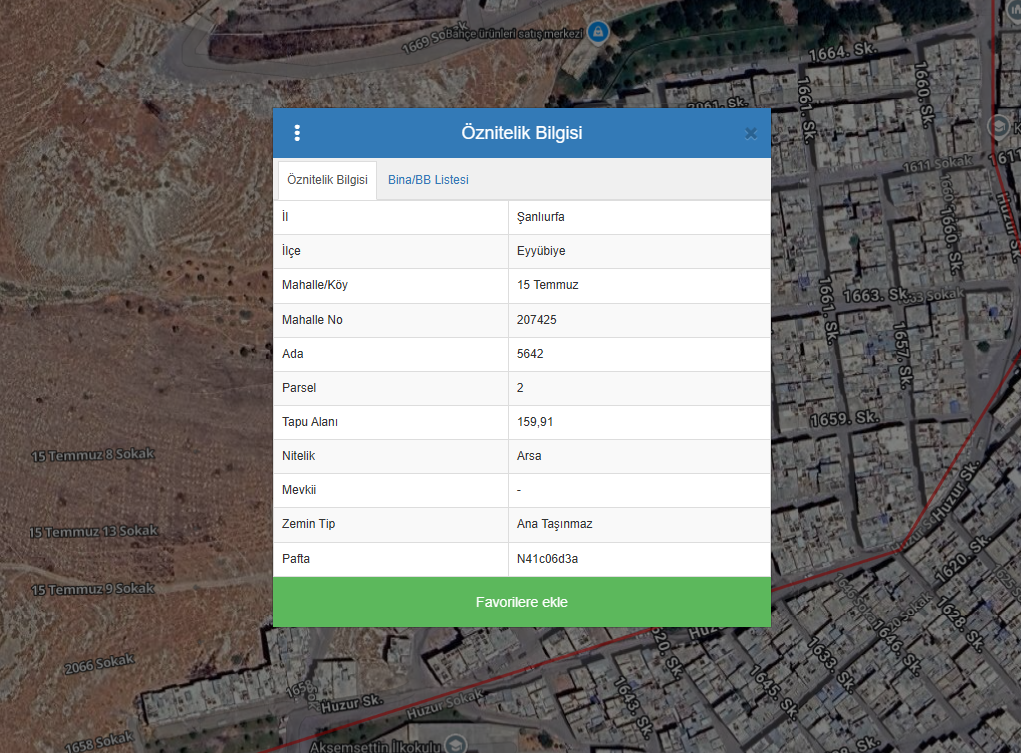
Task: Click the Mahalle No value 207425
Action: point(537,320)
